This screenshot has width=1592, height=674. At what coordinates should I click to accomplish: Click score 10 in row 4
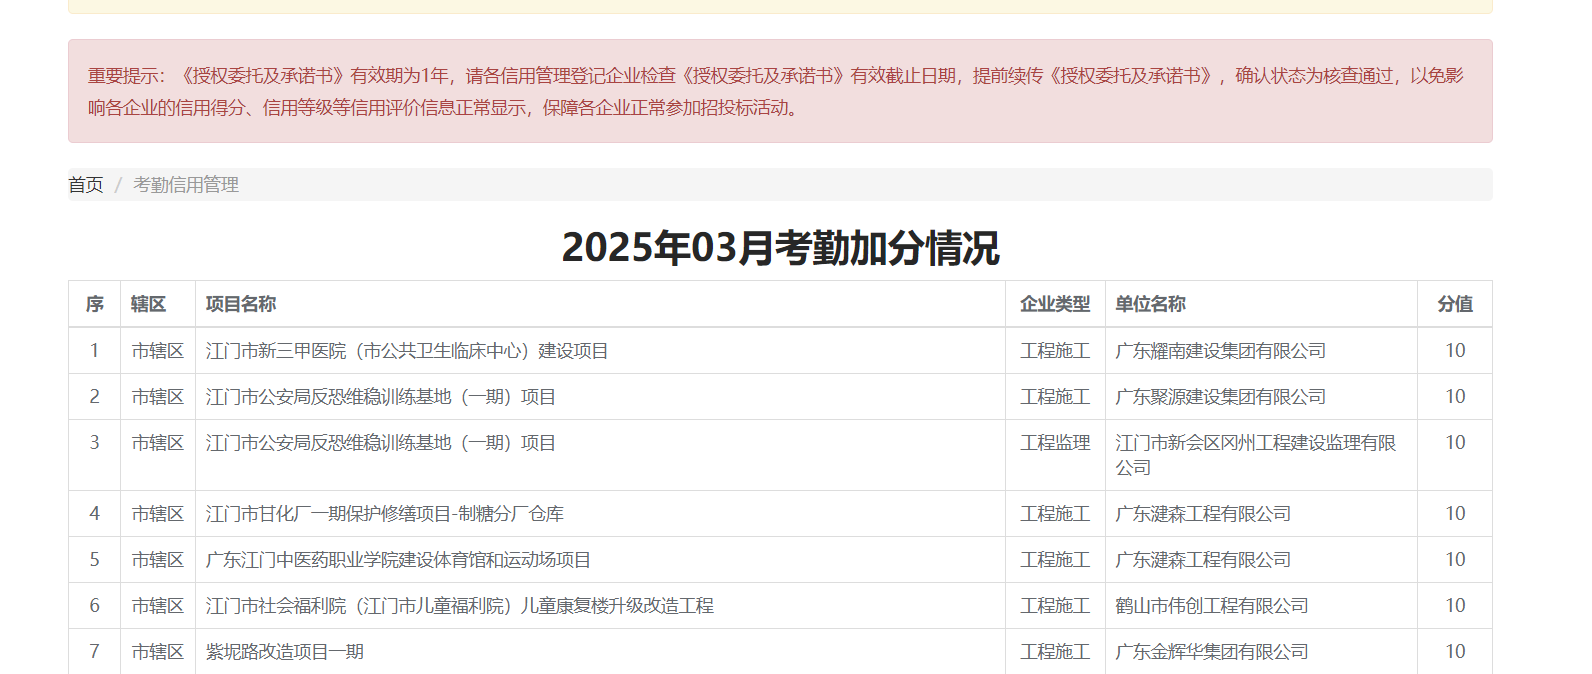pyautogui.click(x=1455, y=514)
